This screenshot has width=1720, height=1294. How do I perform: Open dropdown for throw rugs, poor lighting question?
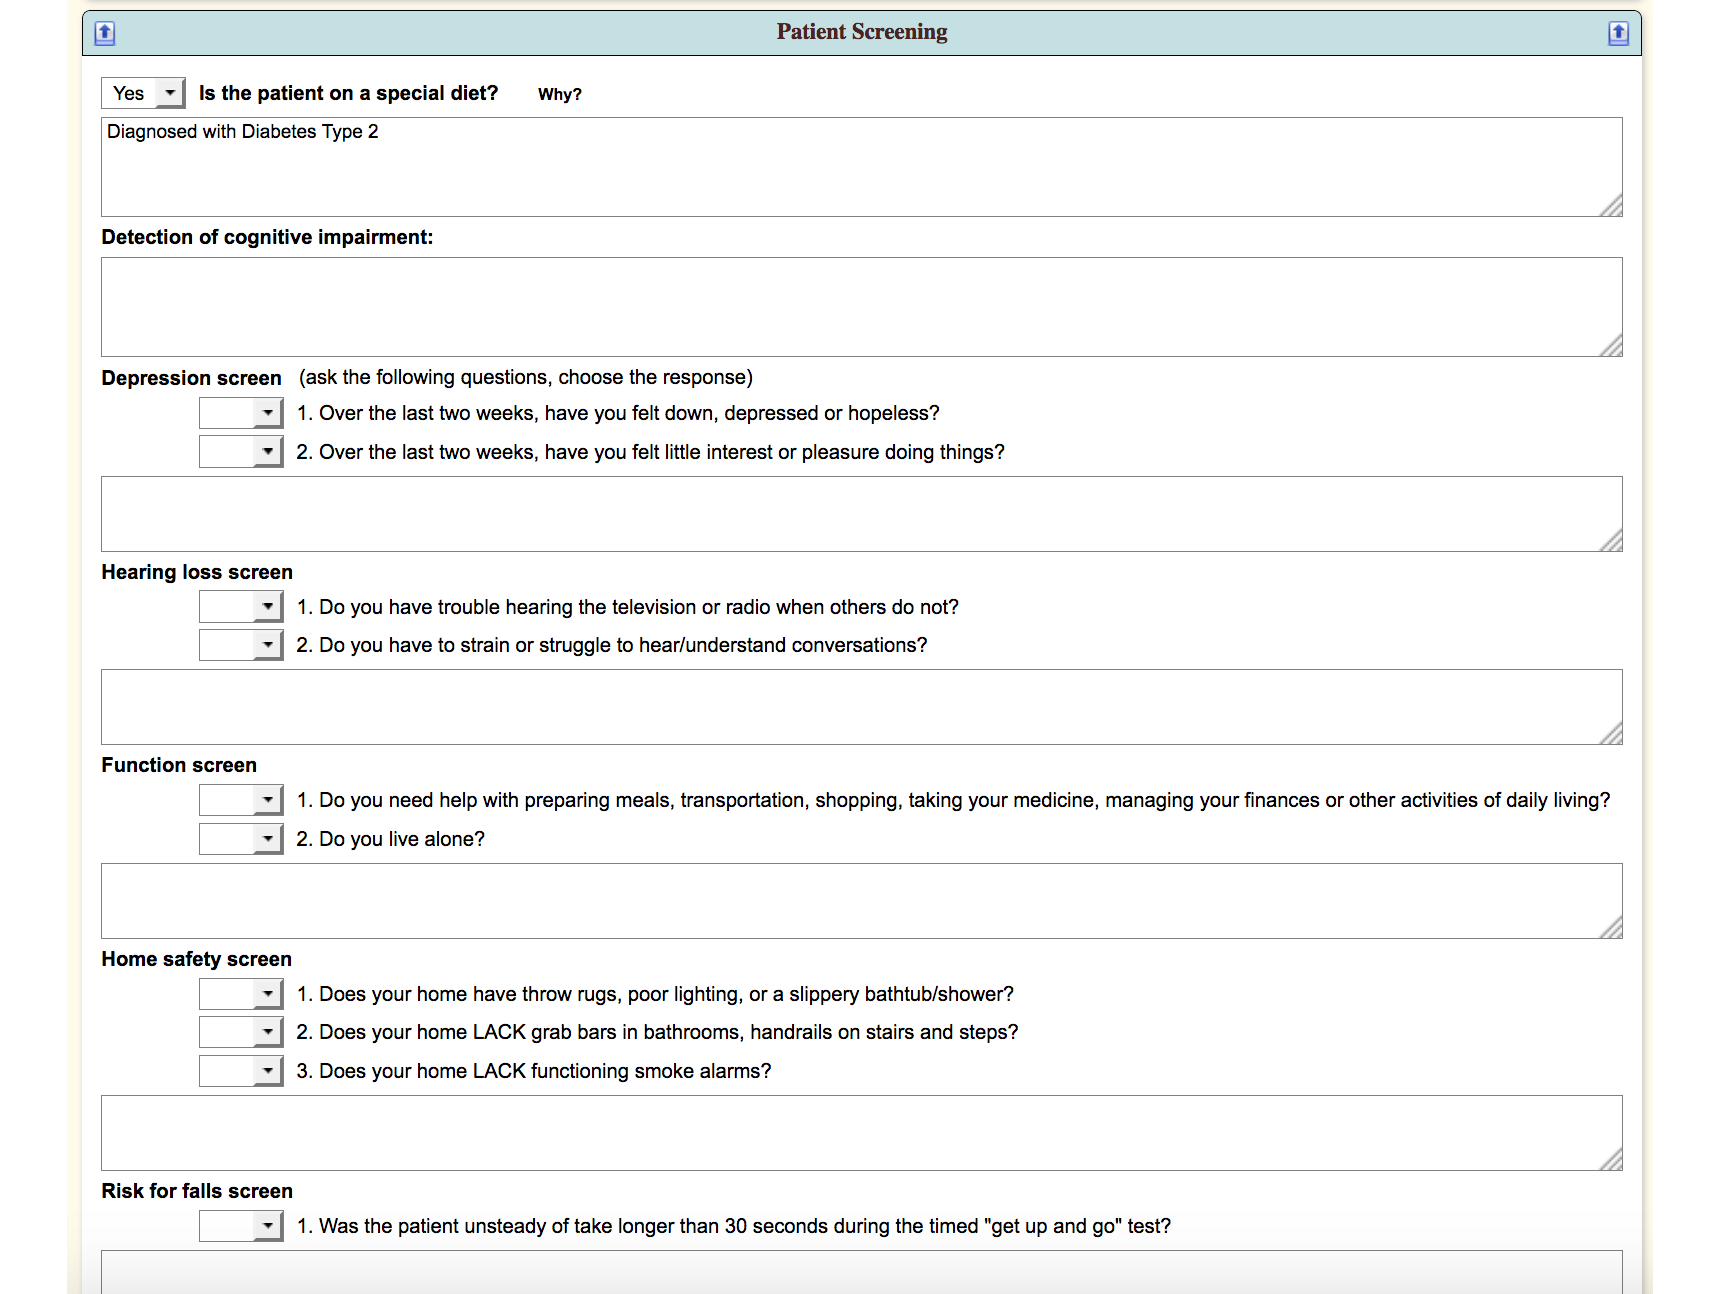click(241, 994)
